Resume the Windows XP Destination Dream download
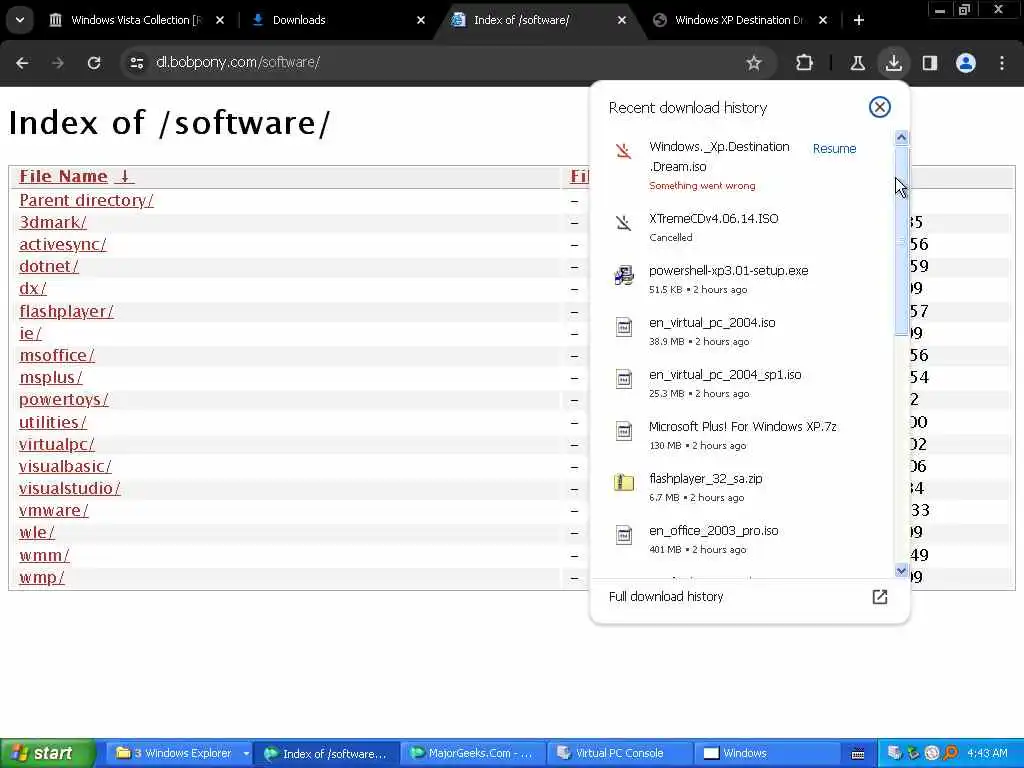 (834, 149)
